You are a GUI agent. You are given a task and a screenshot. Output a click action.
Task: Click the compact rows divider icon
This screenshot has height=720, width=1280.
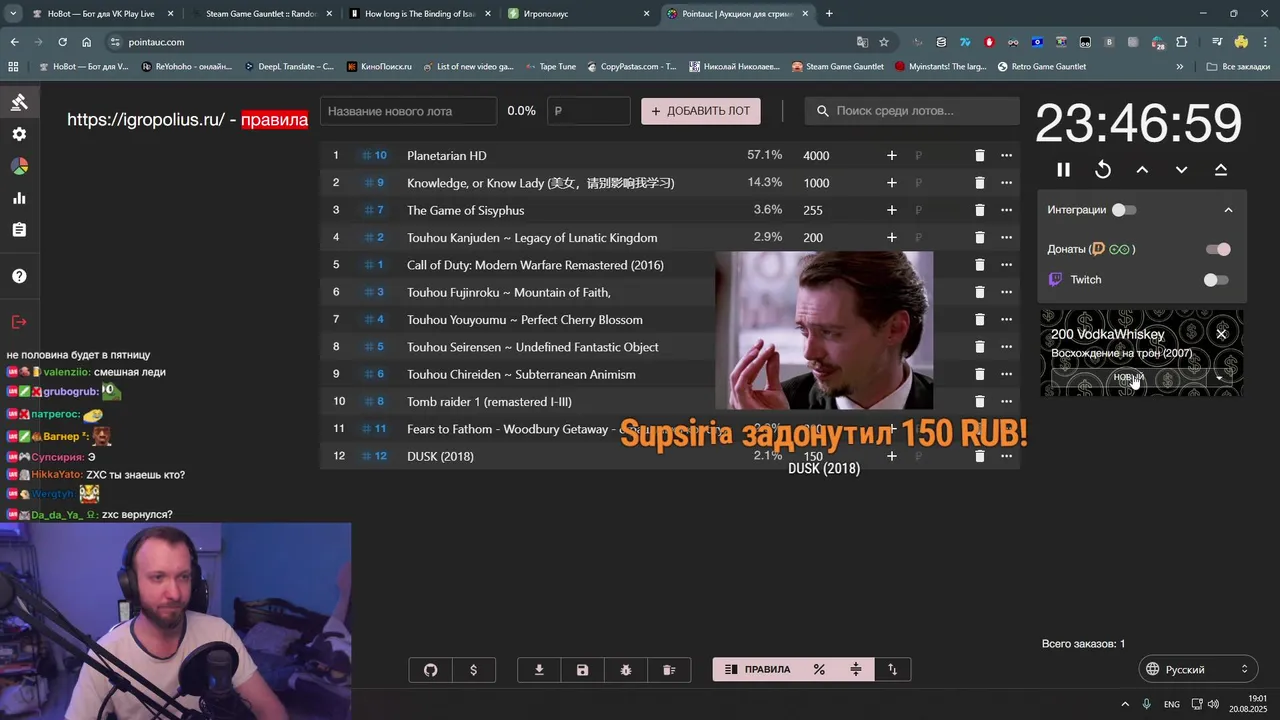pyautogui.click(x=856, y=670)
